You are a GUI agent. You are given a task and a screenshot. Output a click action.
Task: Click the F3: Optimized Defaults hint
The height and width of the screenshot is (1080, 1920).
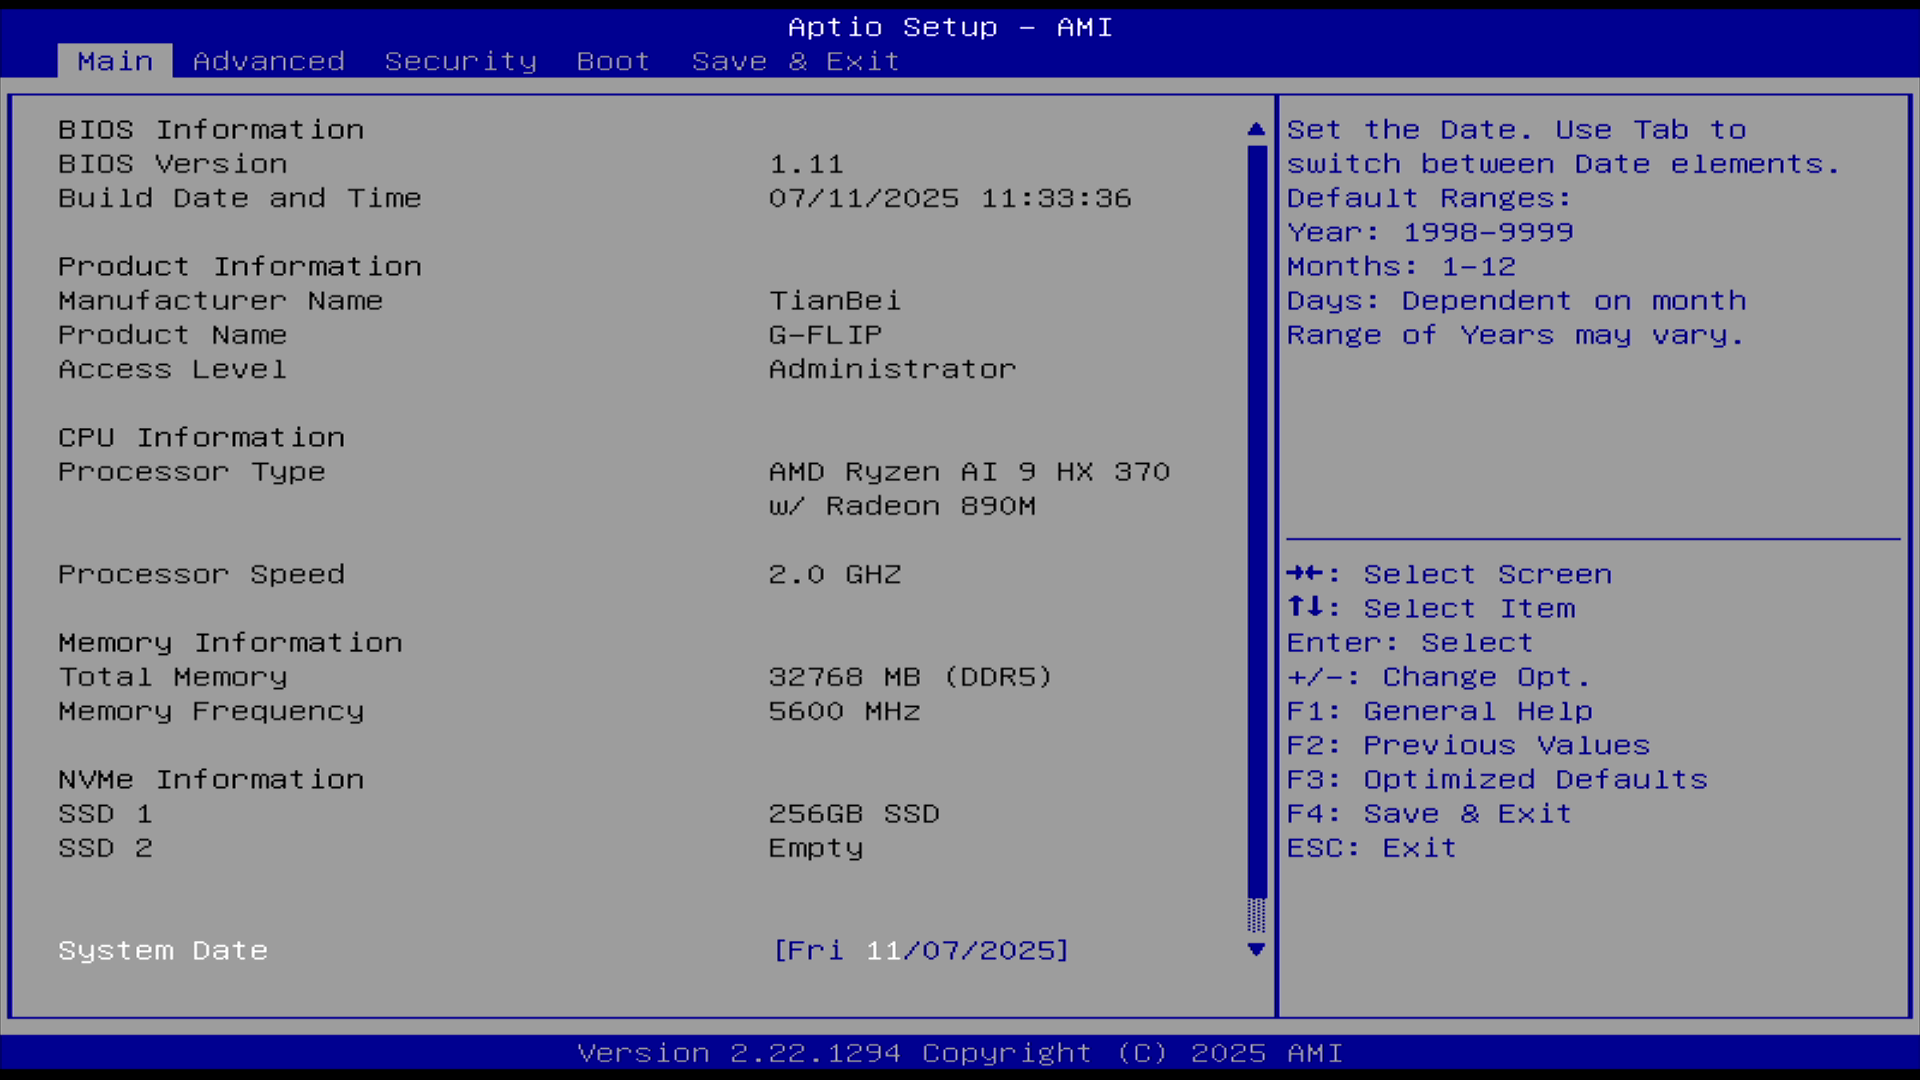click(x=1496, y=779)
